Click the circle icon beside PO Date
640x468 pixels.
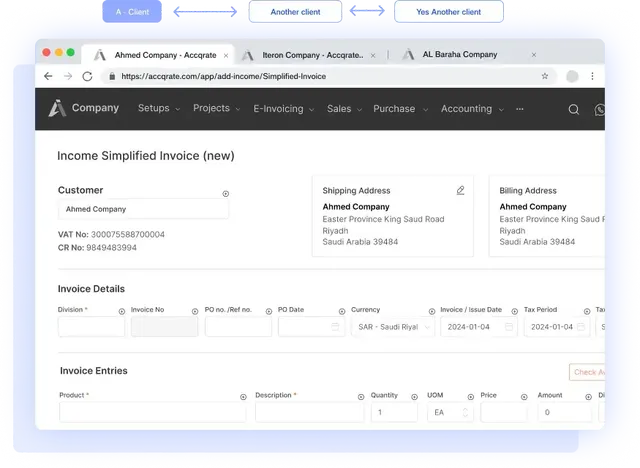point(342,311)
